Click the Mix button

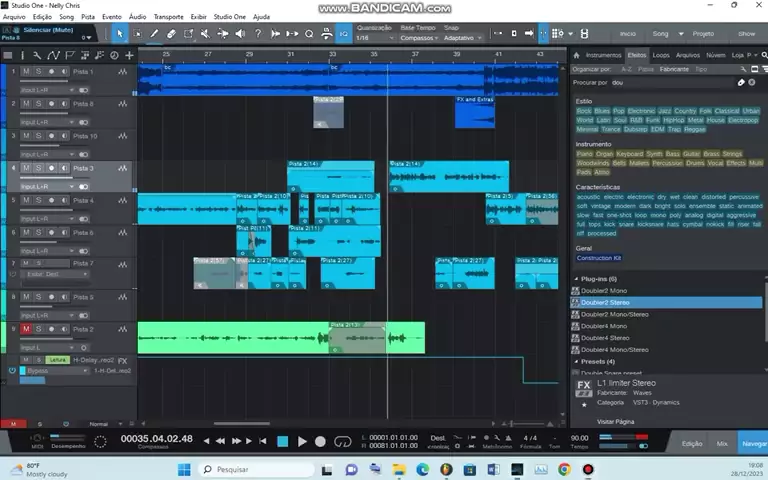pyautogui.click(x=722, y=442)
